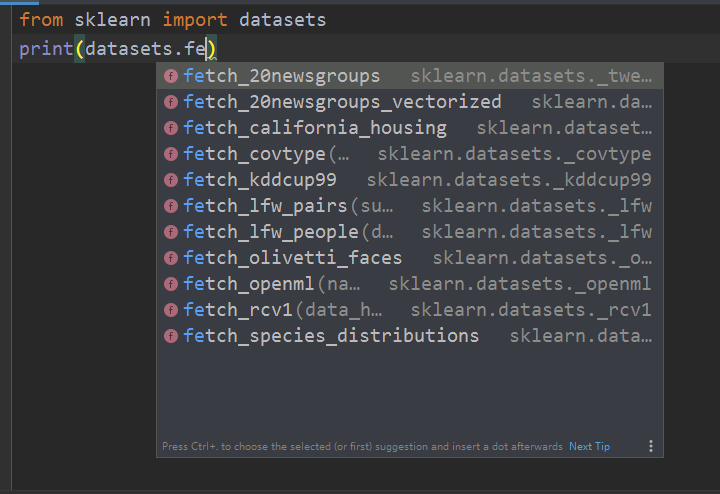720x494 pixels.
Task: Click function icon beside fetch_species_distributions
Action: 171,336
